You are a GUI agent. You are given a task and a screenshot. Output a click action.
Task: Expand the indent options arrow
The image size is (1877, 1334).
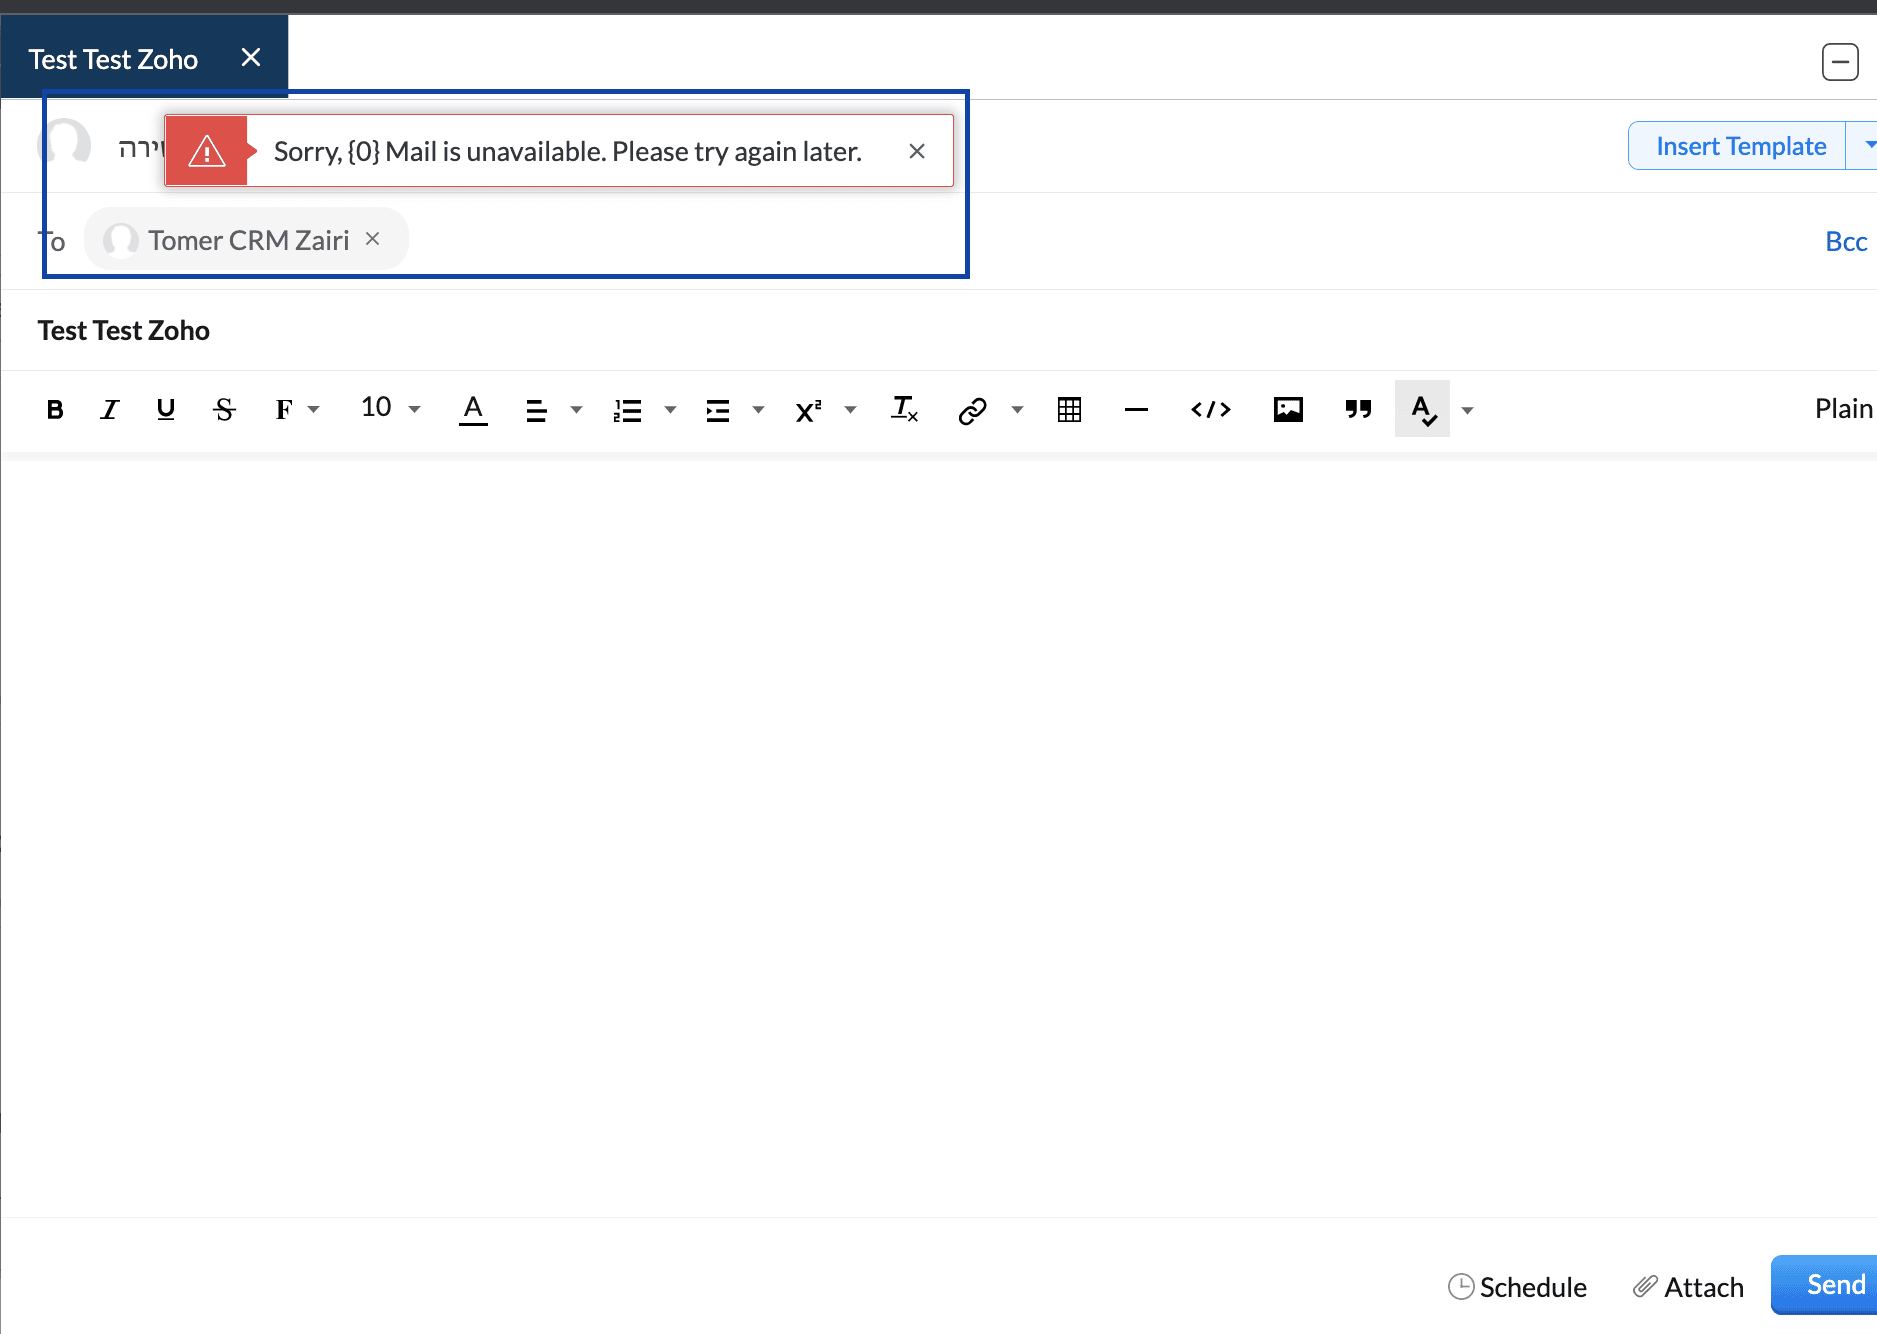(x=758, y=410)
